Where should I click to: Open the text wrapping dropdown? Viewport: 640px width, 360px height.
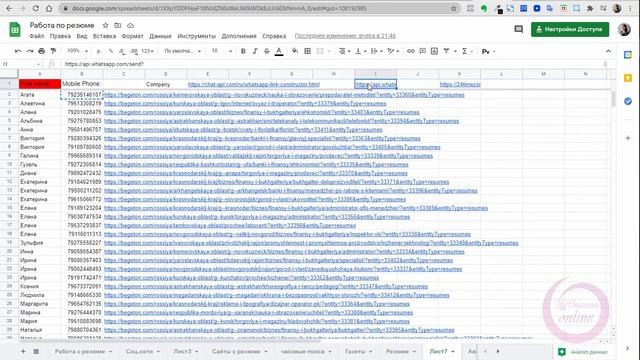(376, 51)
